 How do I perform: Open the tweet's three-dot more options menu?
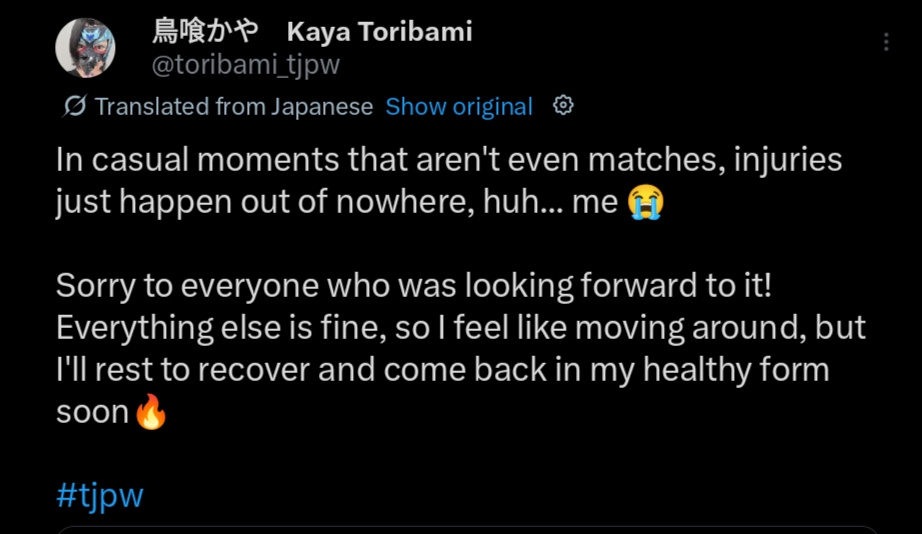click(x=886, y=41)
